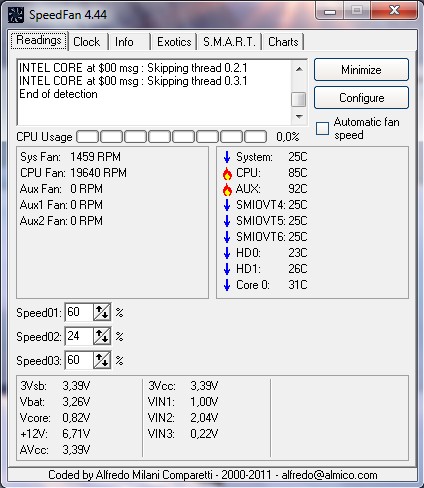This screenshot has height=488, width=424.
Task: Click the Speed01 up/down stepper
Action: (x=102, y=312)
